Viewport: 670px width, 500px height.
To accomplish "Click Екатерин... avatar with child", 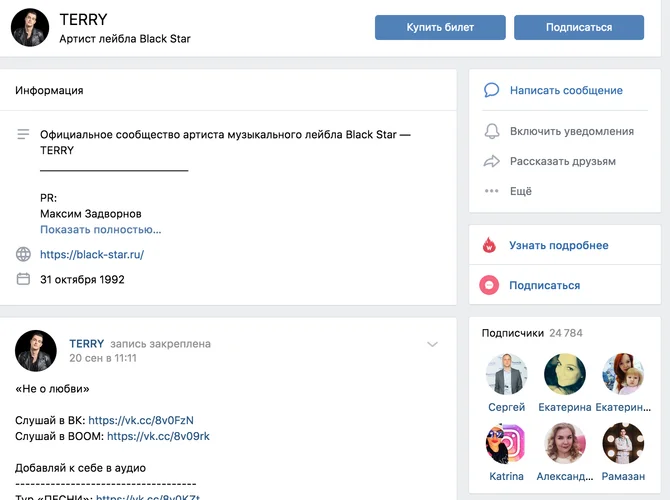I will pyautogui.click(x=623, y=374).
